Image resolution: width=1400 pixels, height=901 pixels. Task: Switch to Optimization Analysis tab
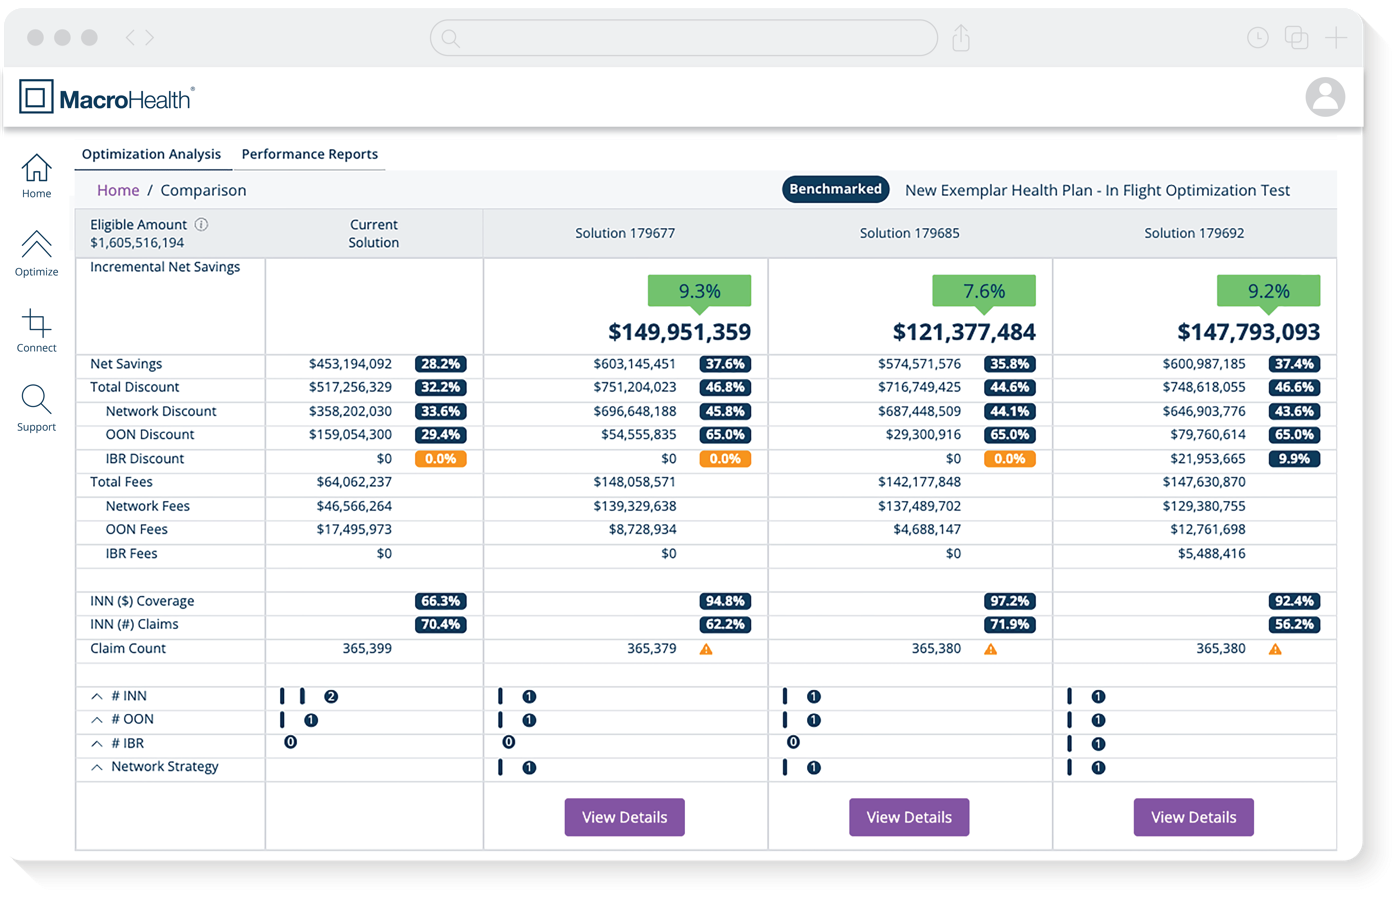pyautogui.click(x=151, y=154)
